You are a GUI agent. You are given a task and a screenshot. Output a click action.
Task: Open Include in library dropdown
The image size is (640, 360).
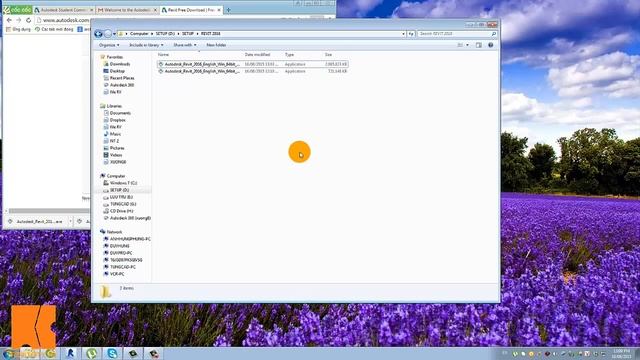(x=146, y=45)
